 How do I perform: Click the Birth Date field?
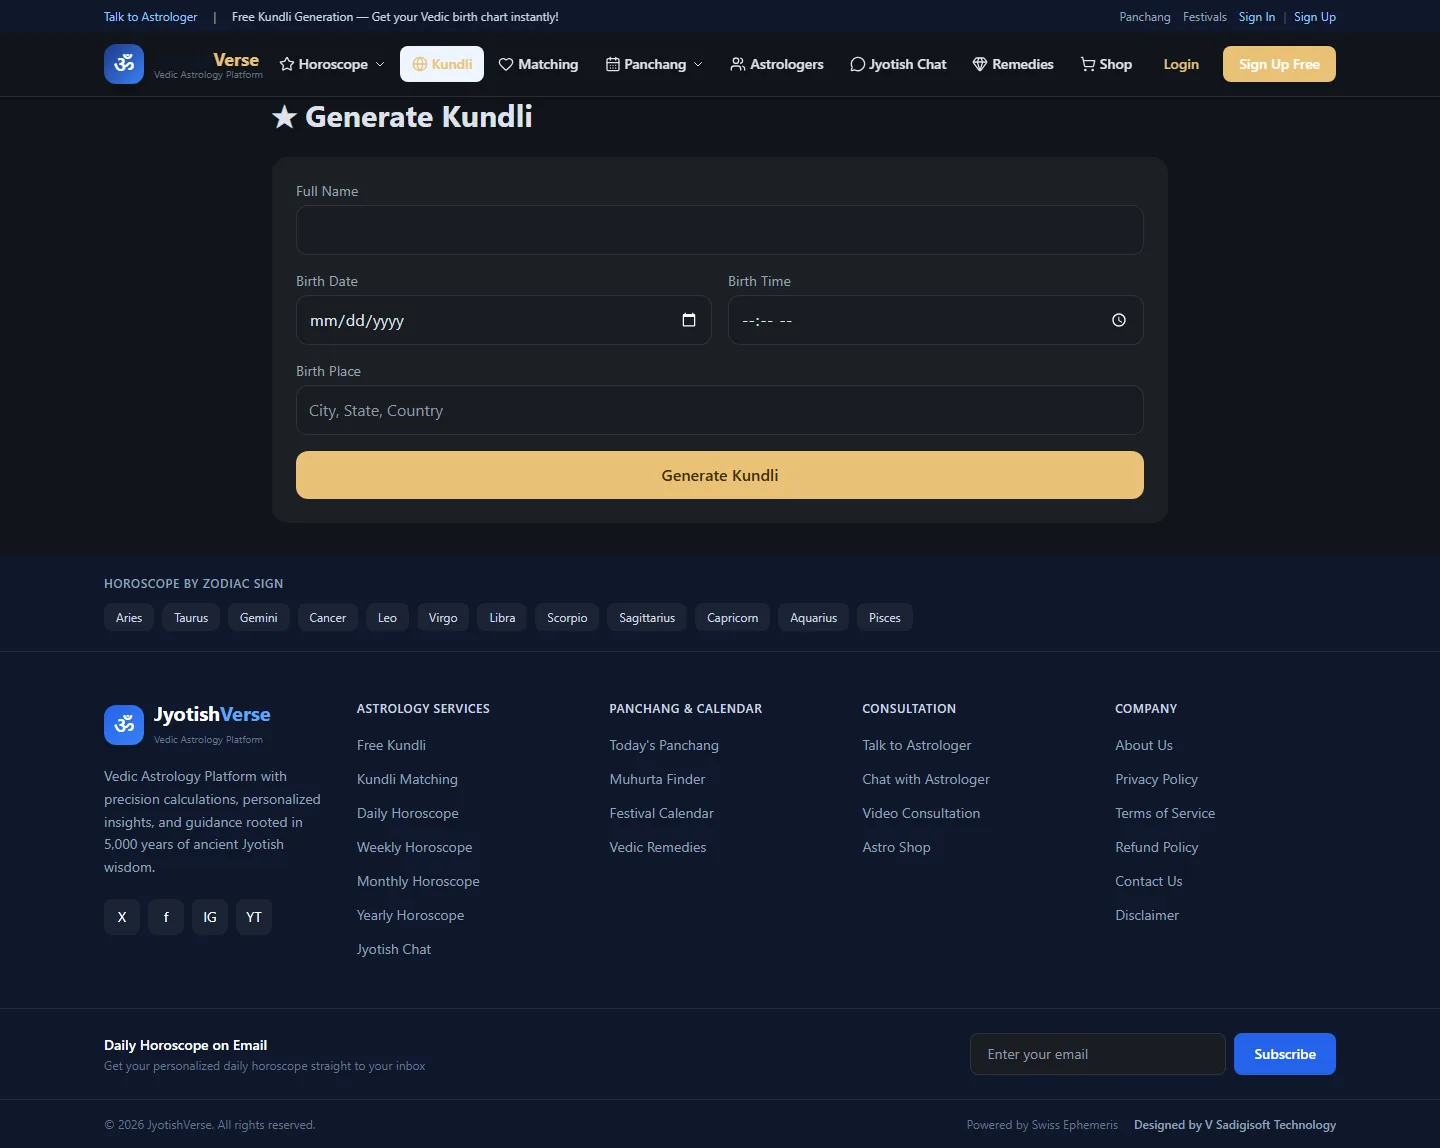[x=504, y=320]
